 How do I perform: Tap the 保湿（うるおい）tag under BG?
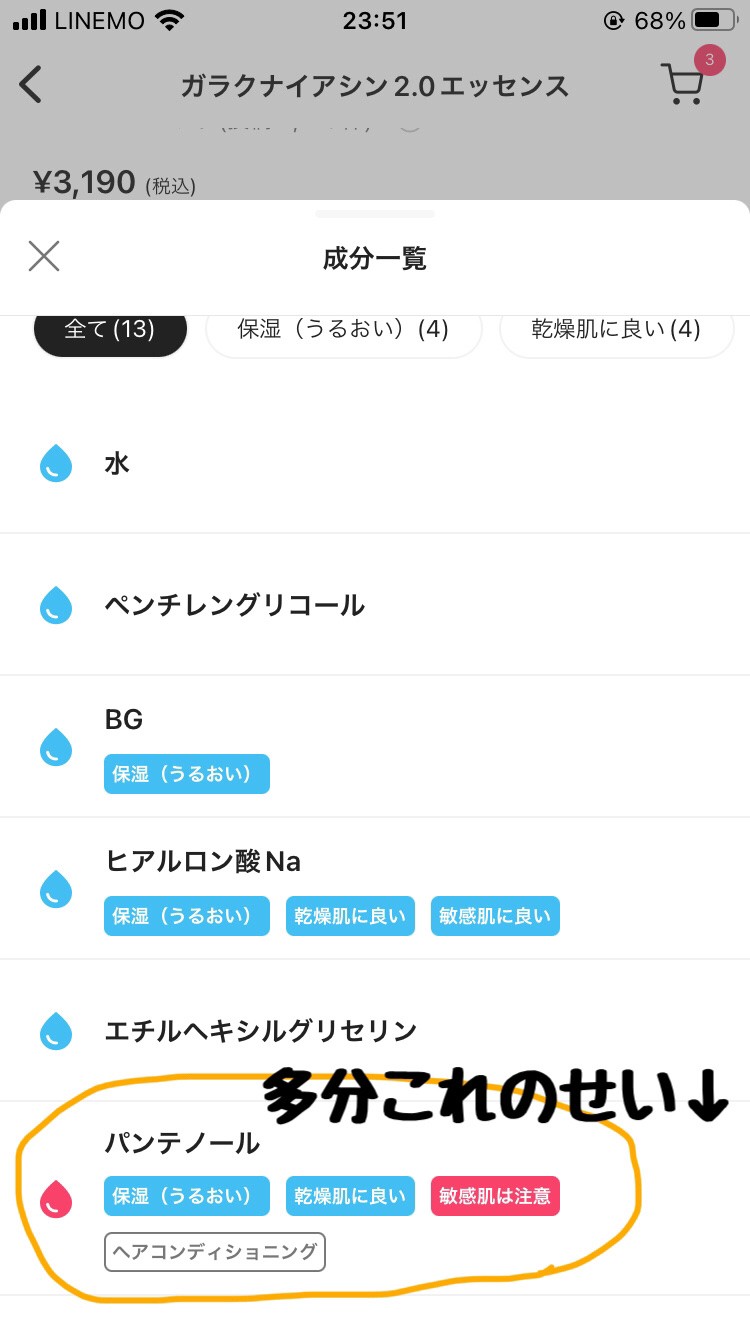tap(187, 774)
